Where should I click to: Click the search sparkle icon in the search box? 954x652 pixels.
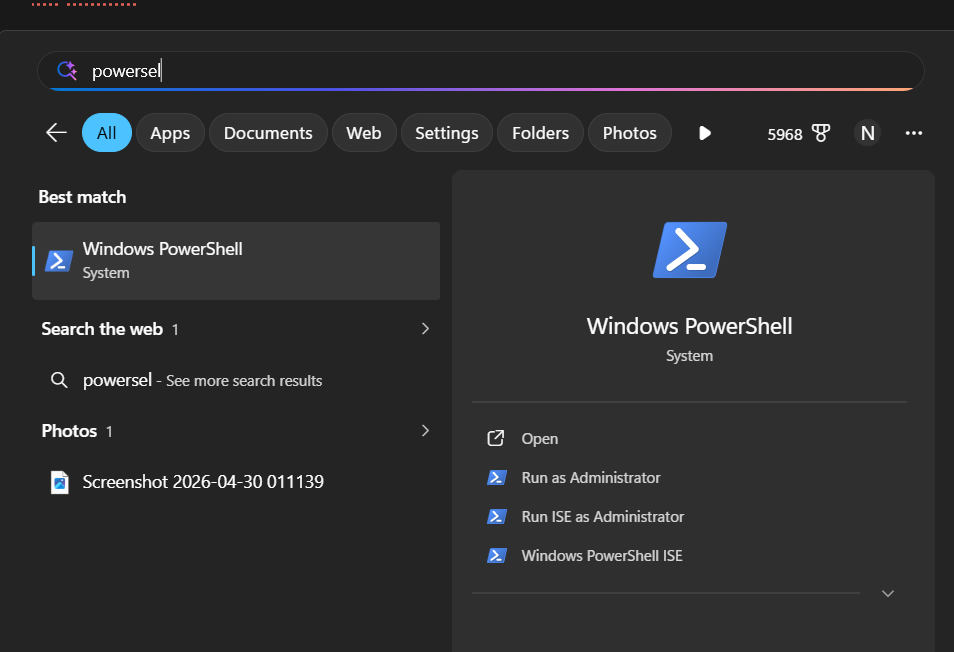67,71
